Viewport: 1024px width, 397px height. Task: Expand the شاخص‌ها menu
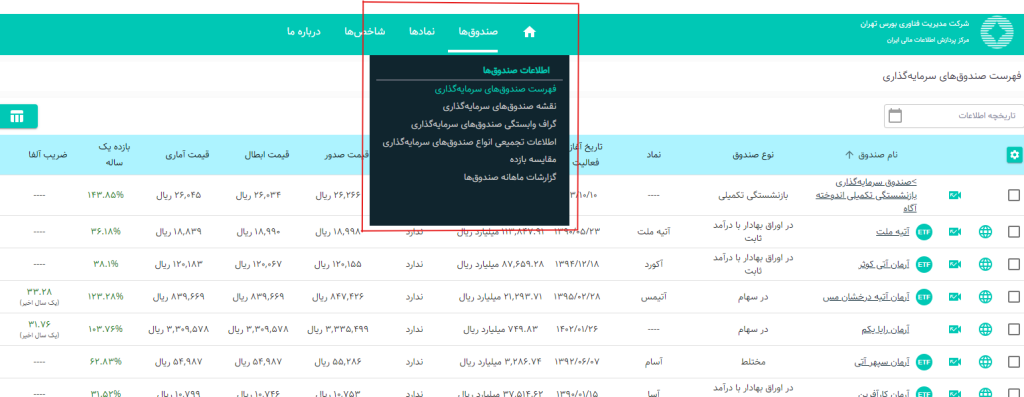365,32
